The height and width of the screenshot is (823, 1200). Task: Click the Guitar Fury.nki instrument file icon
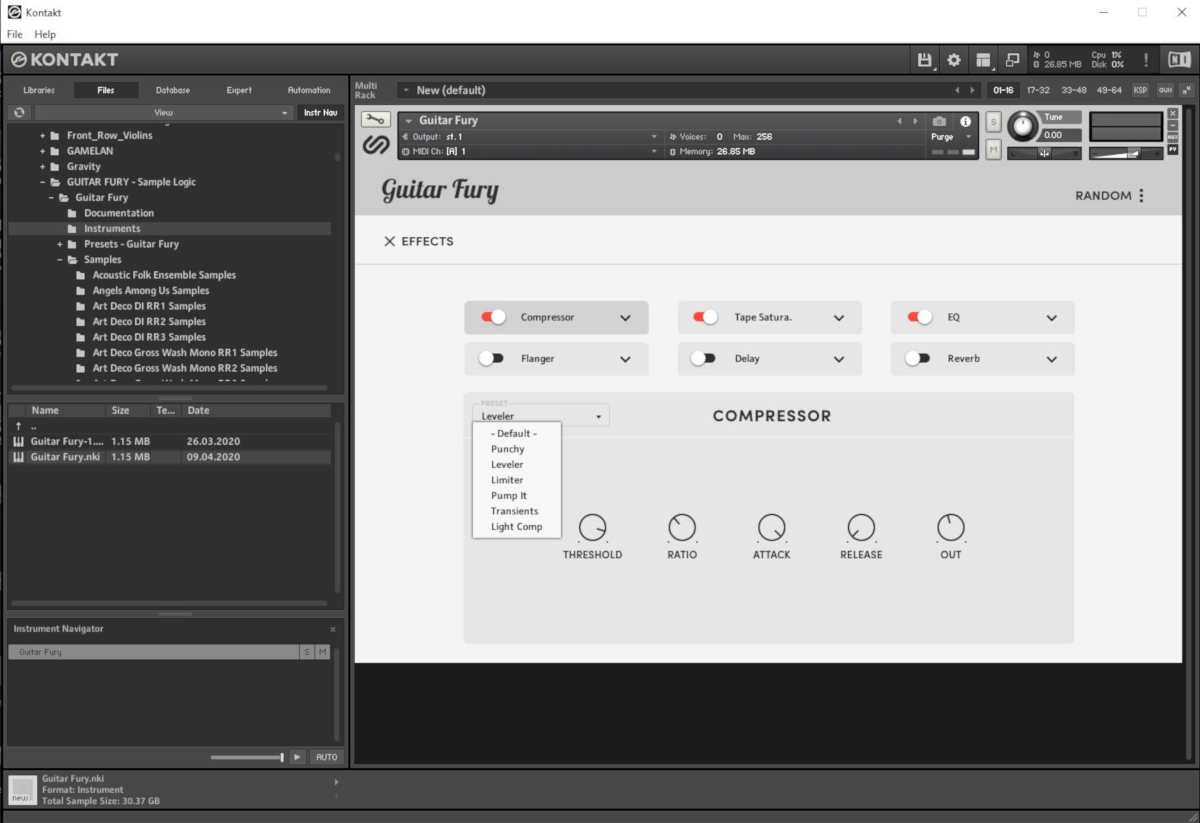tap(18, 457)
